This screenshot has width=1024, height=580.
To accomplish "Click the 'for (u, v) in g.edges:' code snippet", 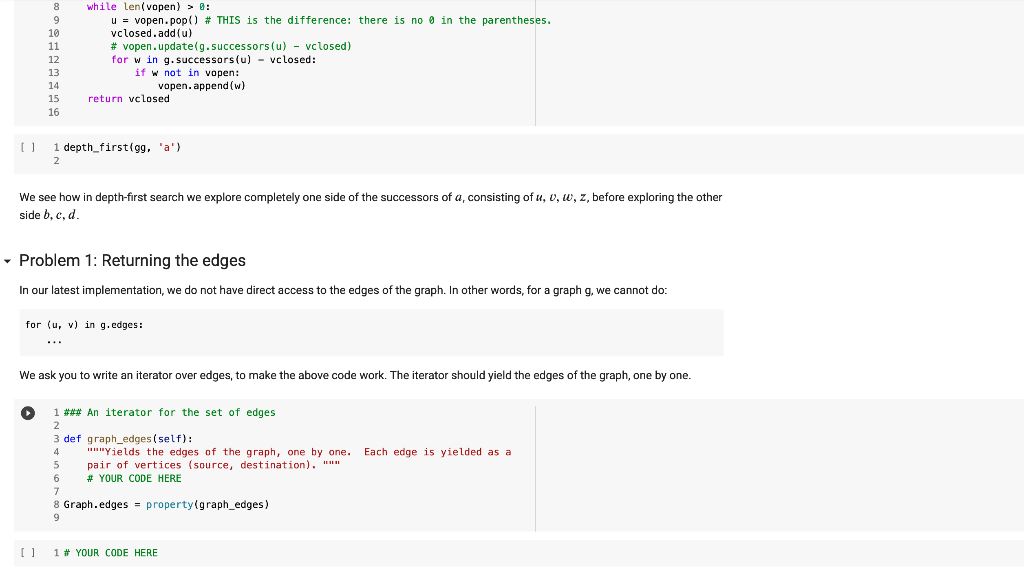I will point(84,325).
